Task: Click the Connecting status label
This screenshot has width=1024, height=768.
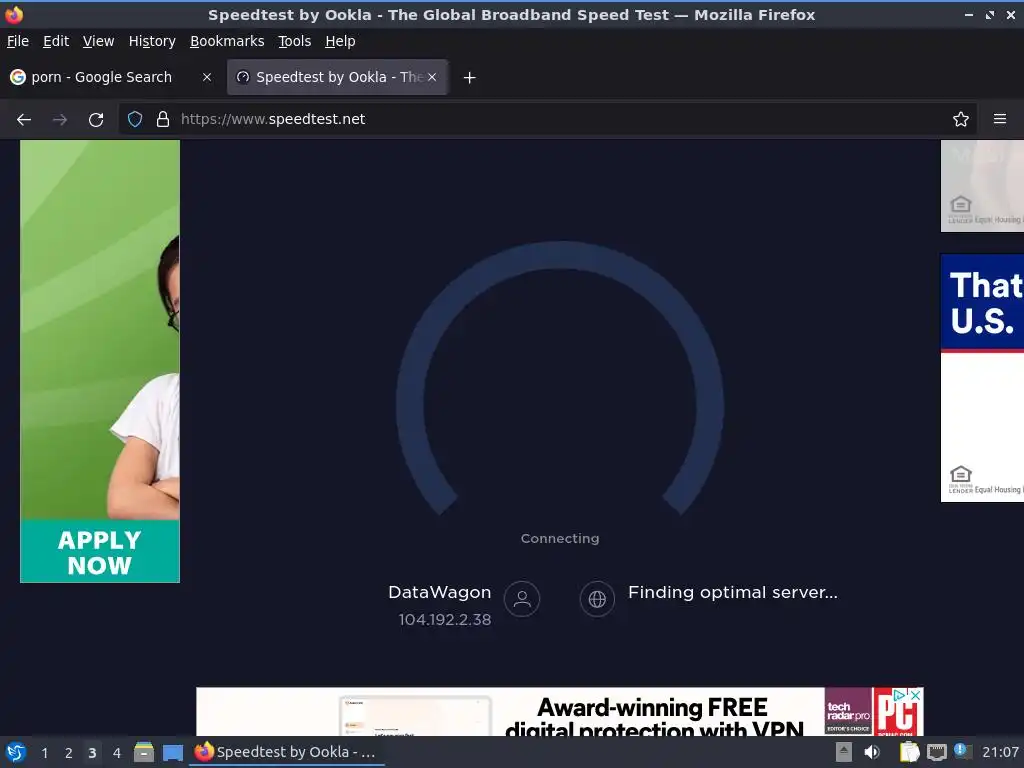Action: pyautogui.click(x=560, y=538)
